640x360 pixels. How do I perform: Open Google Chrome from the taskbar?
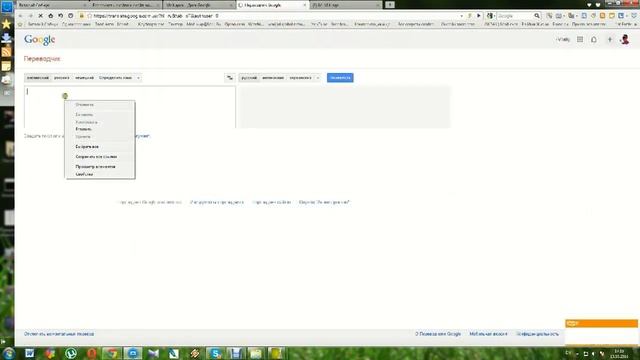click(112, 353)
